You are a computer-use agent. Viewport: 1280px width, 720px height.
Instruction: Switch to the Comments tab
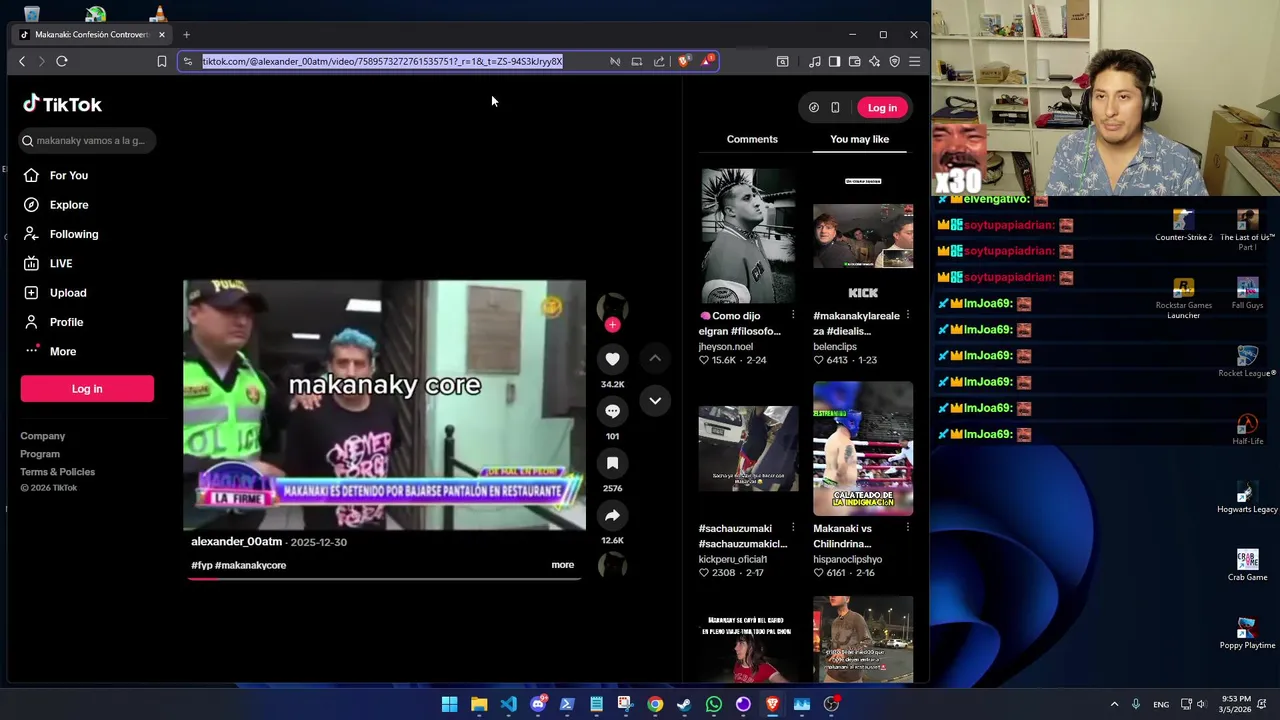pyautogui.click(x=752, y=139)
